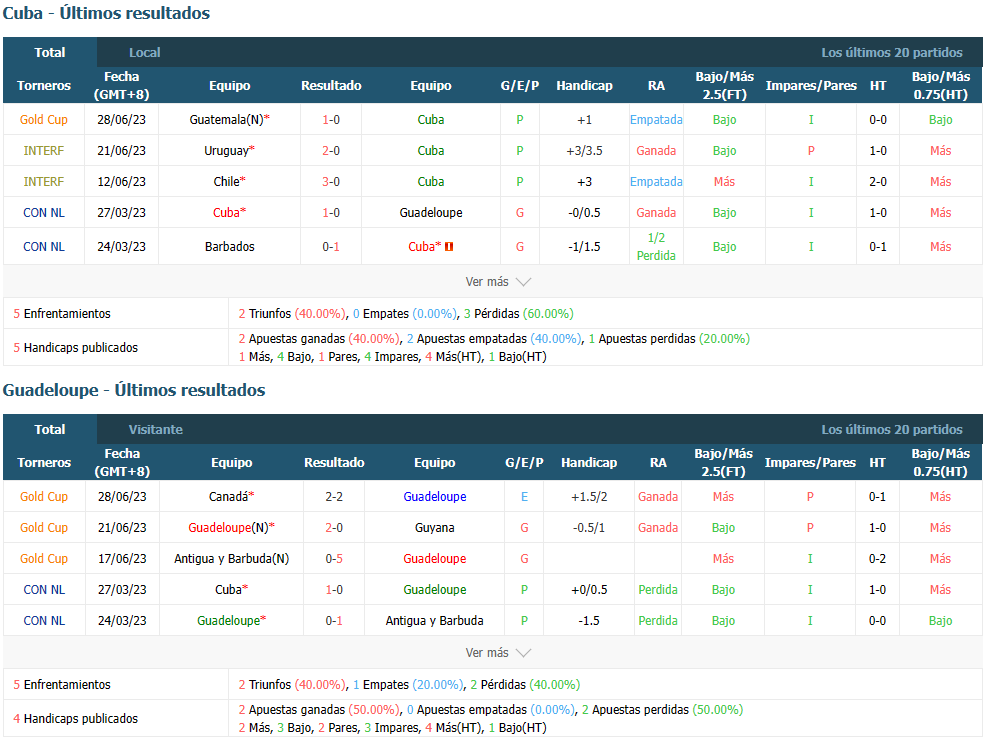988x740 pixels.
Task: Click Gold Cup in the 17/06/23 row
Action: (43, 558)
